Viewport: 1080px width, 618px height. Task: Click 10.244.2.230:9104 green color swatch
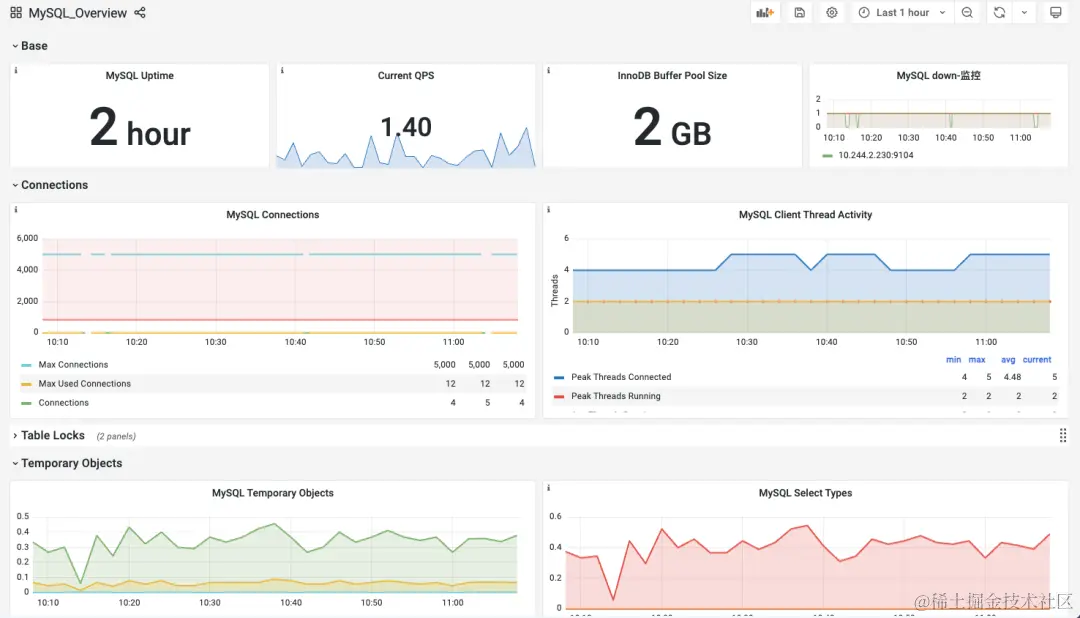[x=827, y=156]
